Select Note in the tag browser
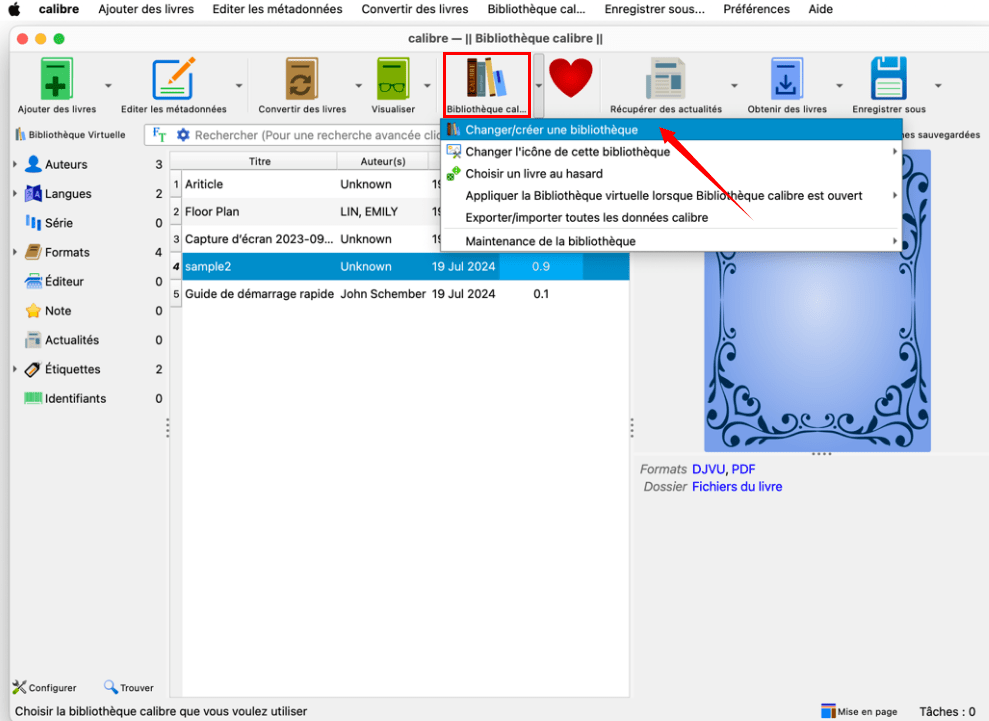 coord(57,310)
